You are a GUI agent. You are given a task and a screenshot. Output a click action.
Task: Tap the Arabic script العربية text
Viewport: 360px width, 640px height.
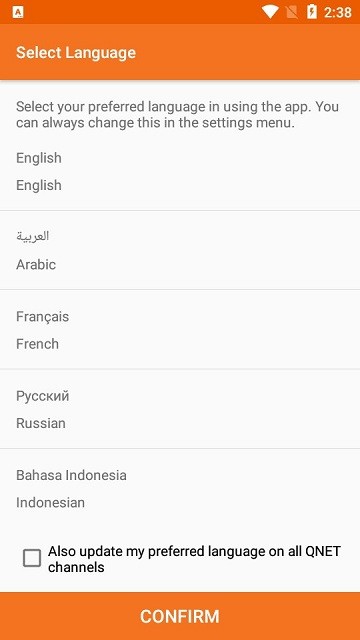[33, 236]
